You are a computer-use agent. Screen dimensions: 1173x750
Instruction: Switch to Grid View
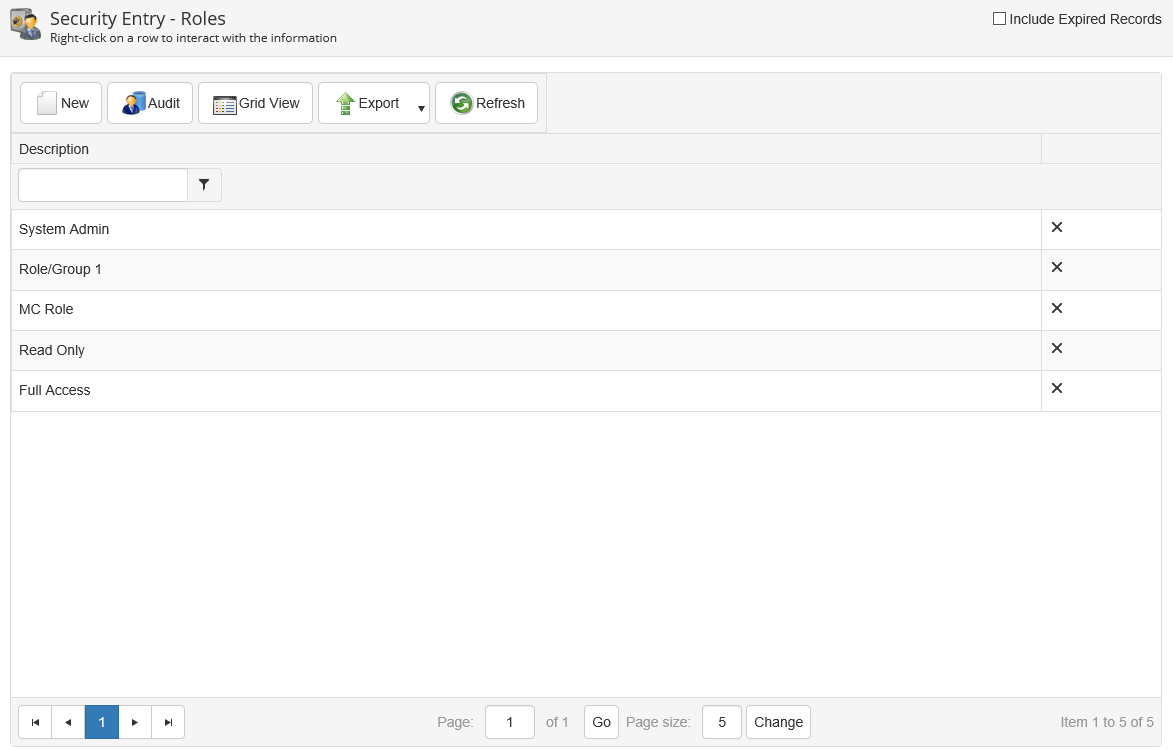point(255,103)
